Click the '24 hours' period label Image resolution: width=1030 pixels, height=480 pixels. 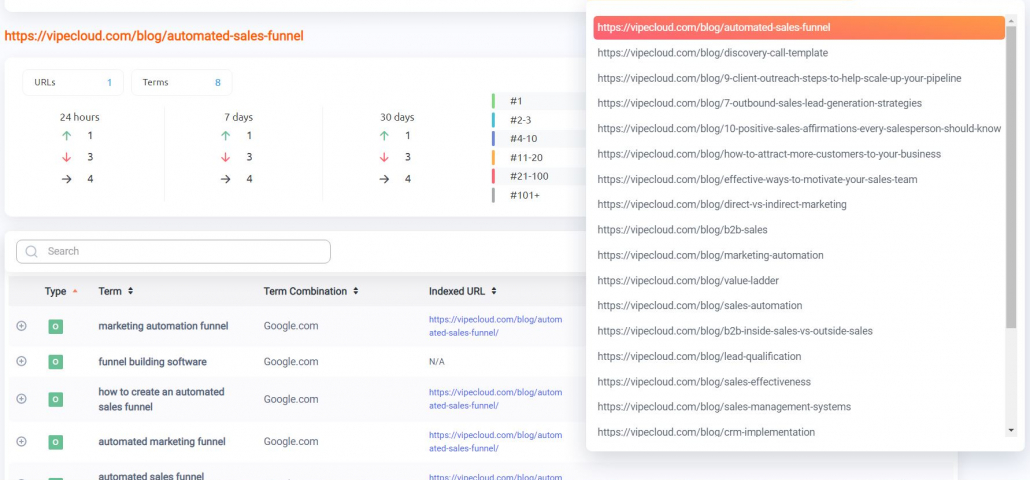click(79, 118)
